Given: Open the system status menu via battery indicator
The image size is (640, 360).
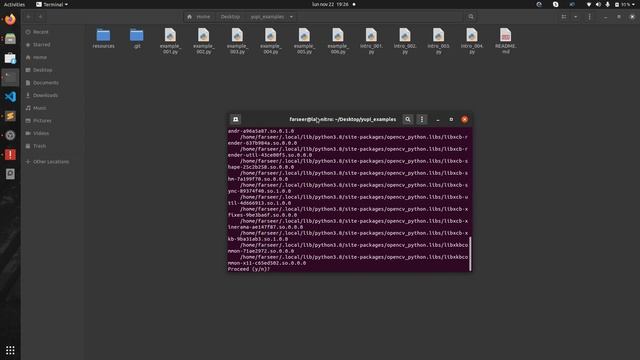Looking at the screenshot, I should click(x=624, y=4).
